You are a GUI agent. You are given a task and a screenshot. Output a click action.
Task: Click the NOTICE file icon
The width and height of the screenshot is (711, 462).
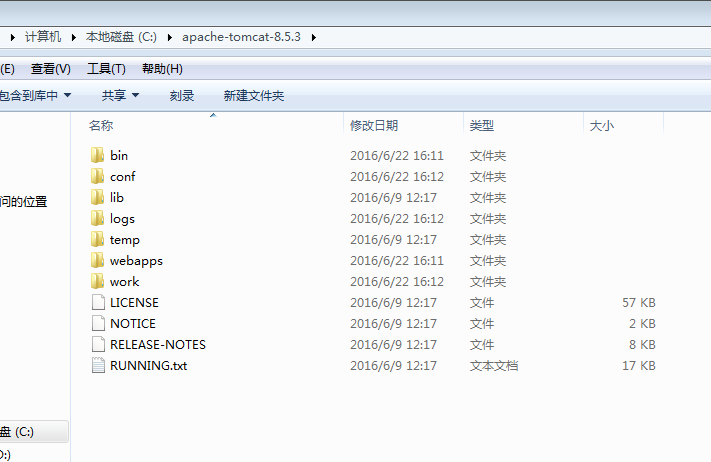(x=98, y=323)
